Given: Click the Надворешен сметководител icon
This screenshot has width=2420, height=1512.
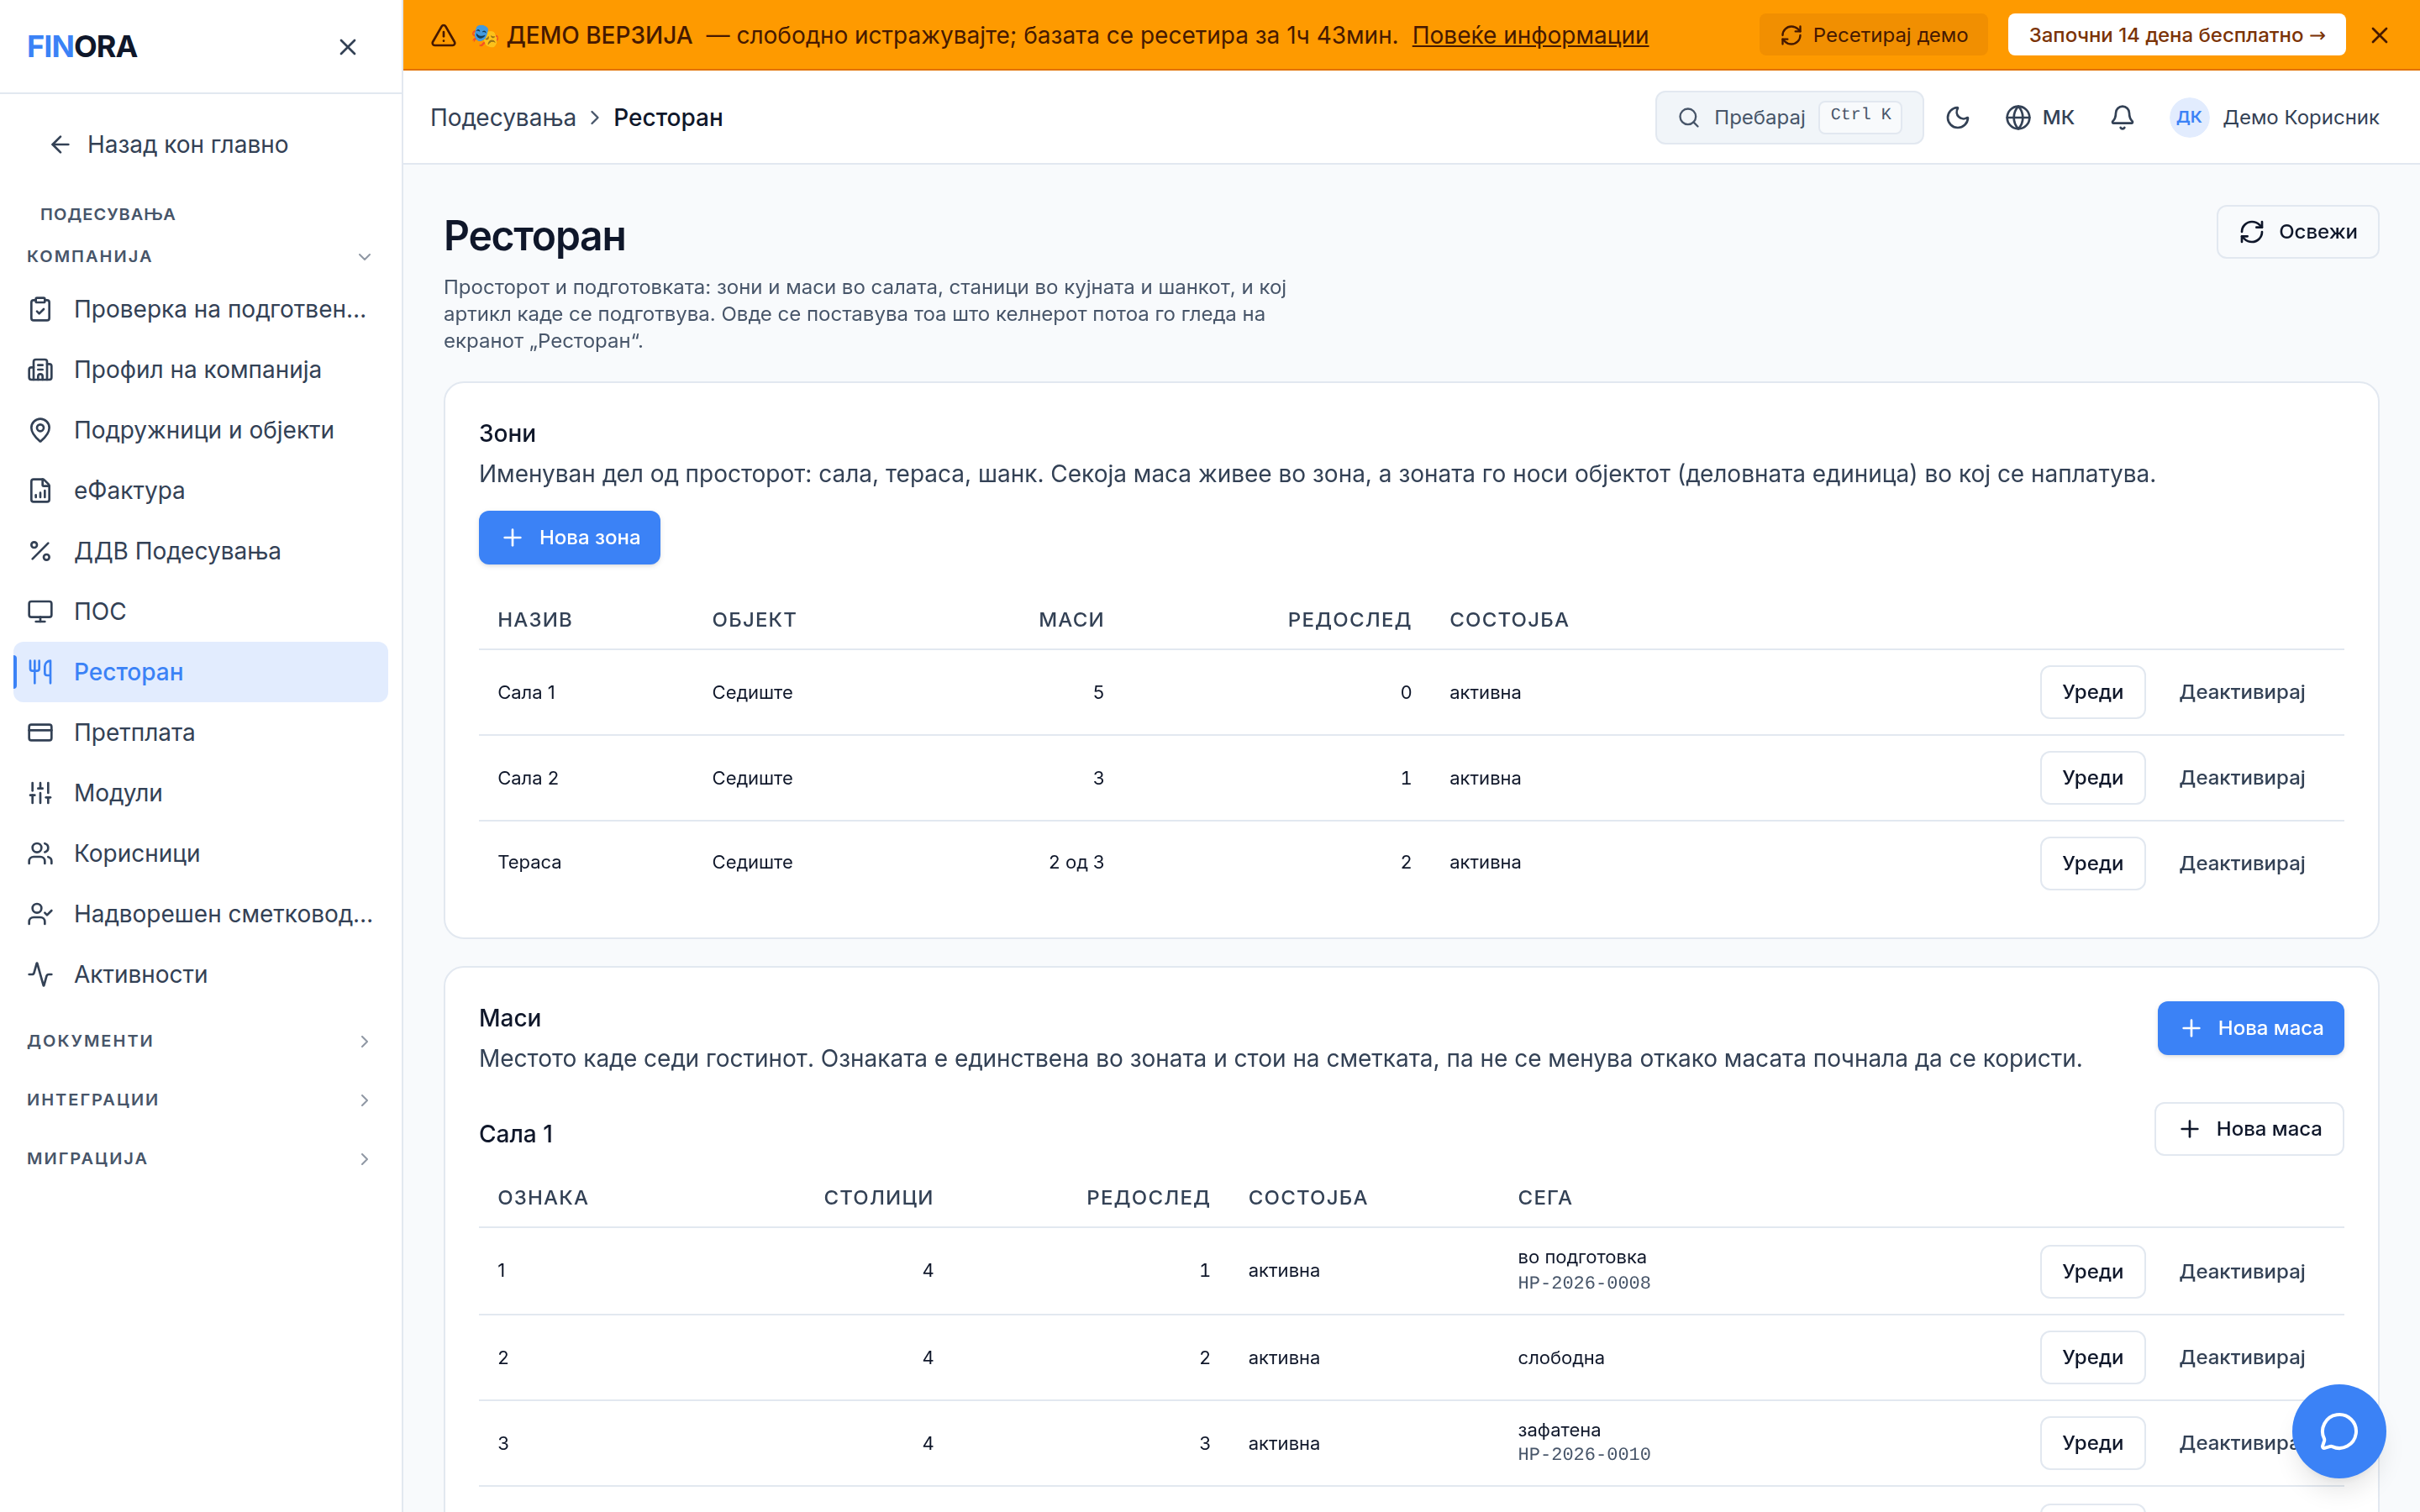Looking at the screenshot, I should tap(40, 914).
